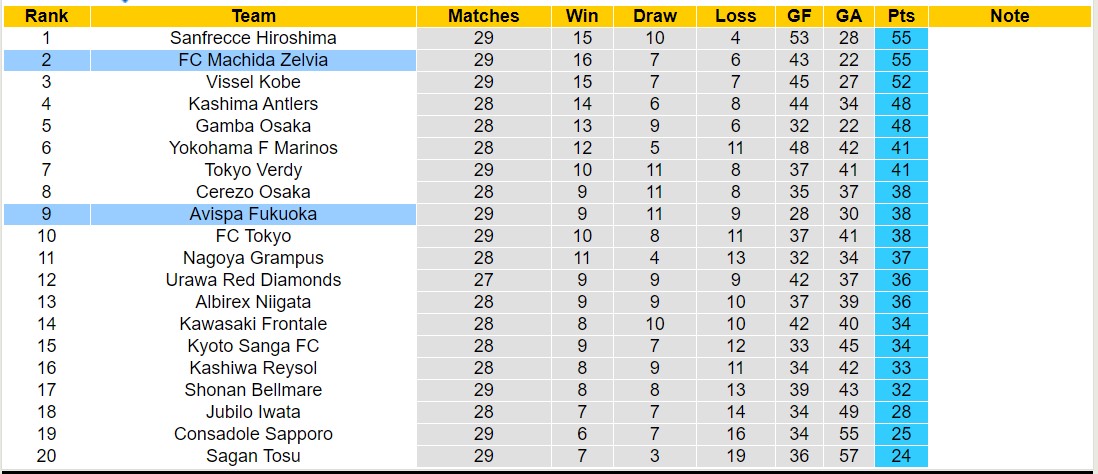The width and height of the screenshot is (1098, 474).
Task: Open the Sanfrecce Hiroshima team link
Action: (253, 38)
